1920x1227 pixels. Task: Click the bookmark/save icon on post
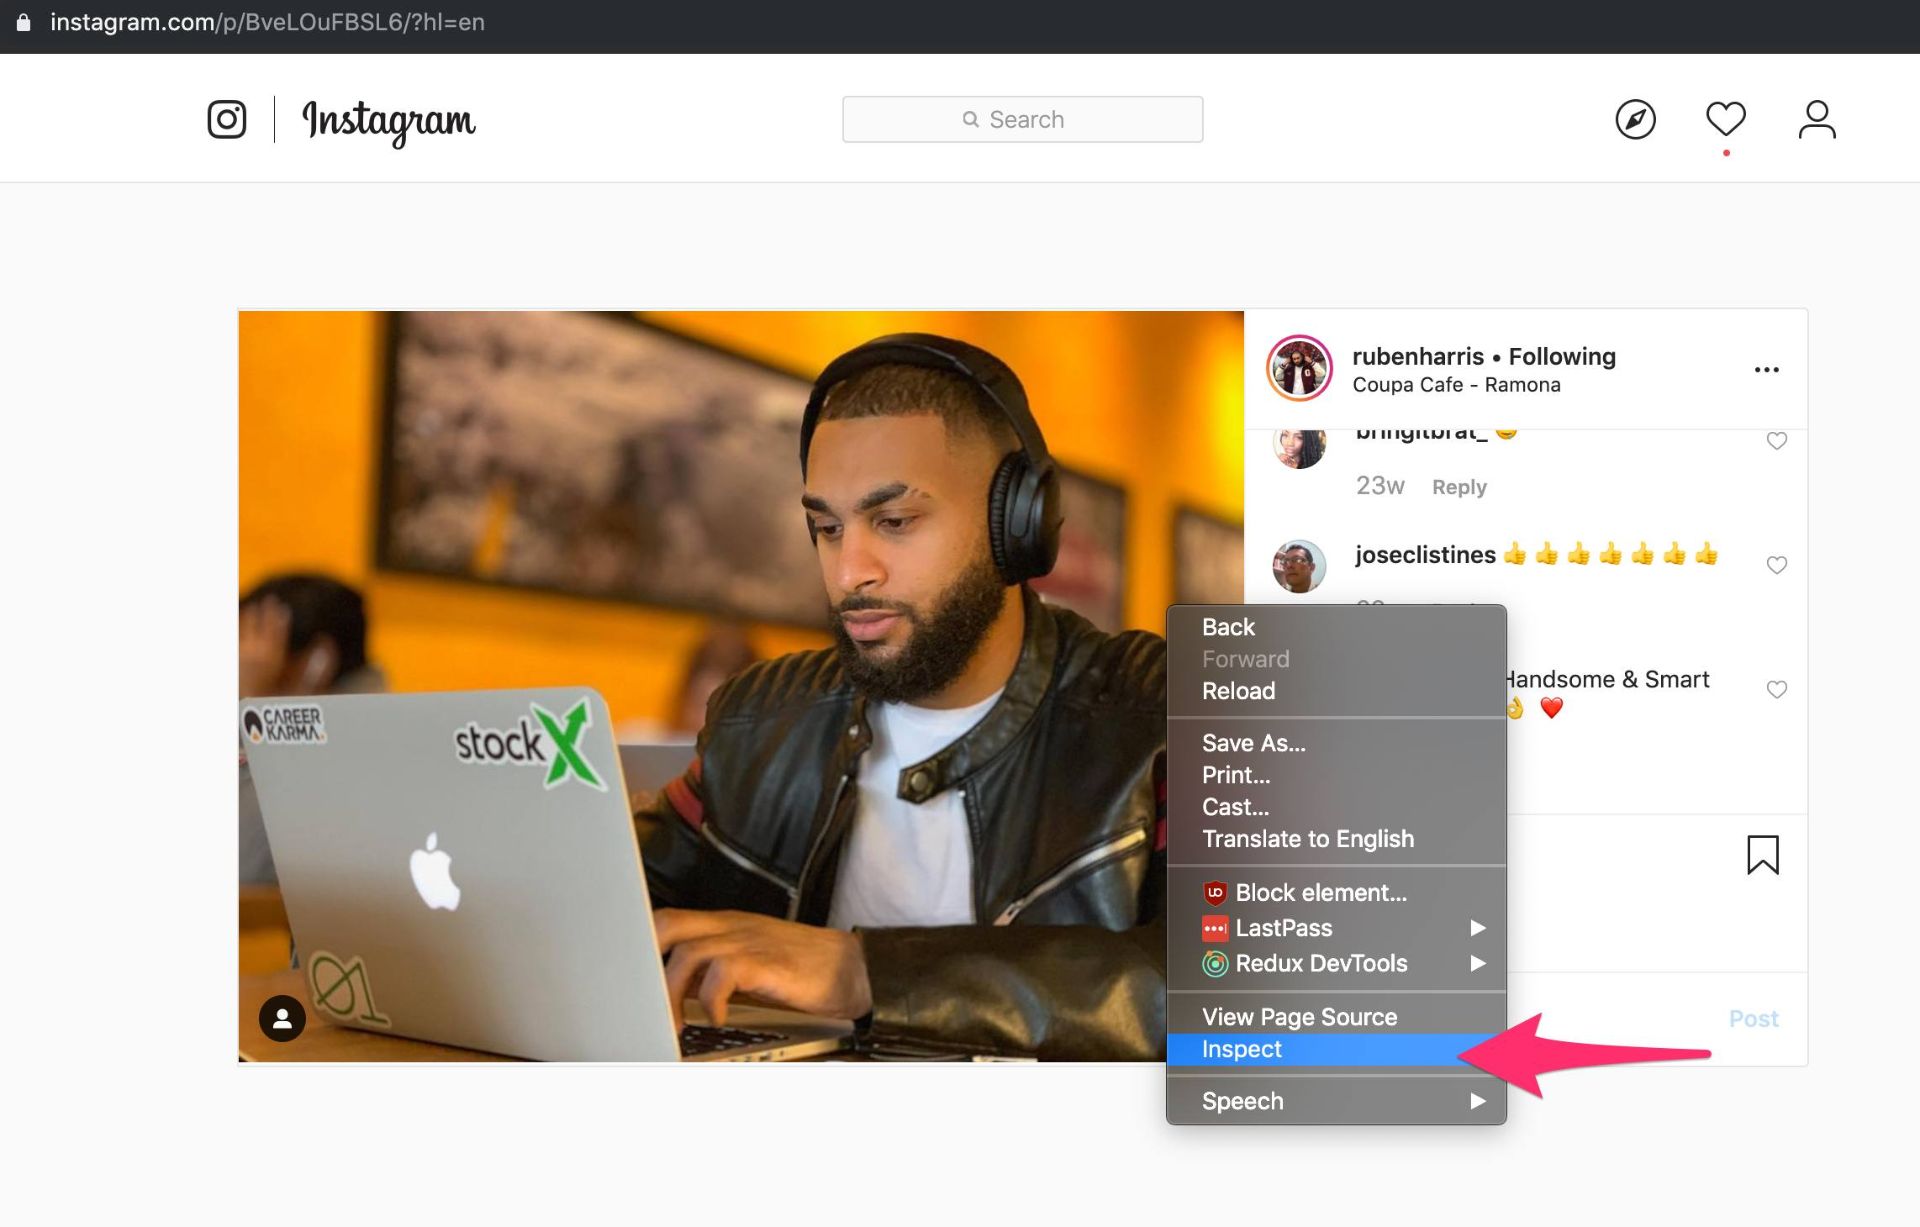[x=1763, y=855]
